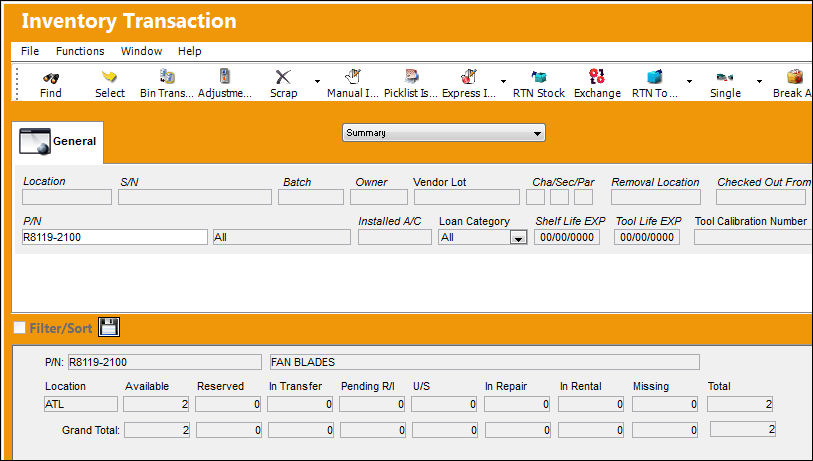Click the Owner input field
This screenshot has width=813, height=461.
tap(379, 197)
